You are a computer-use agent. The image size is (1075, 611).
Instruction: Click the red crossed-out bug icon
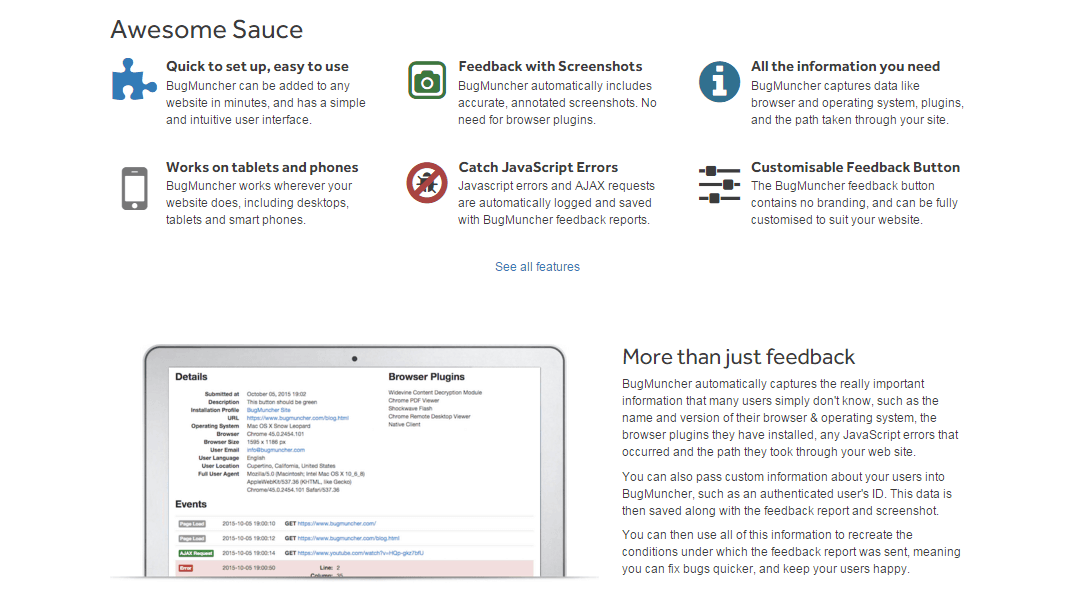click(x=426, y=183)
